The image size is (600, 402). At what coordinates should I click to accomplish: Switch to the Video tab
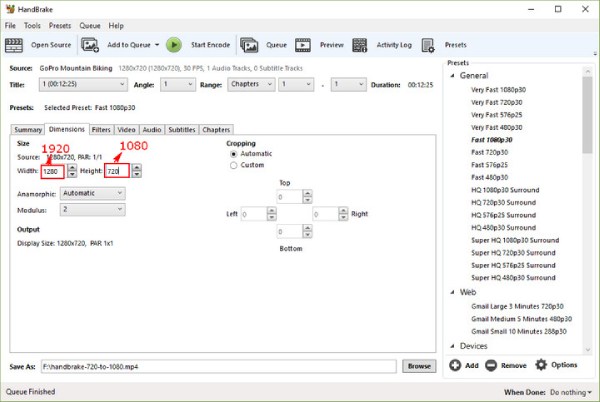(126, 130)
